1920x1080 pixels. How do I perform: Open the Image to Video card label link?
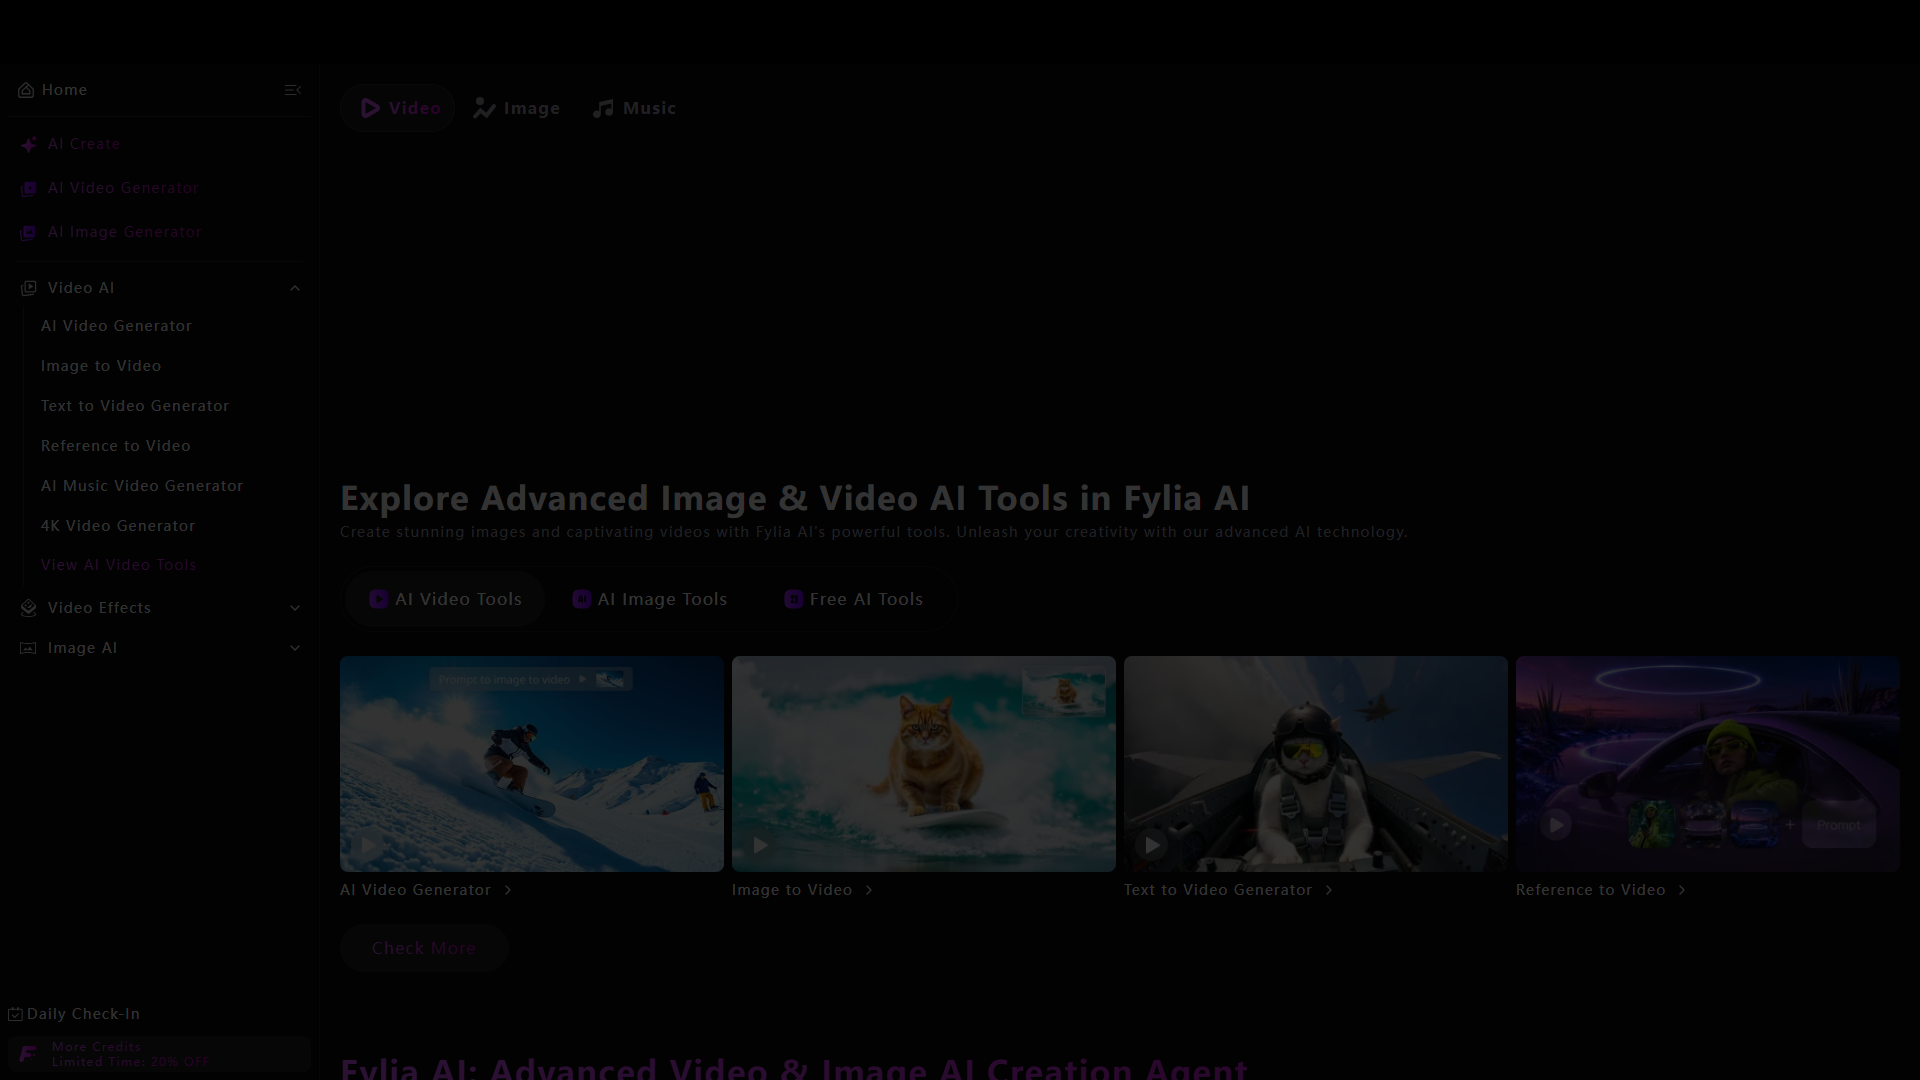click(x=792, y=890)
